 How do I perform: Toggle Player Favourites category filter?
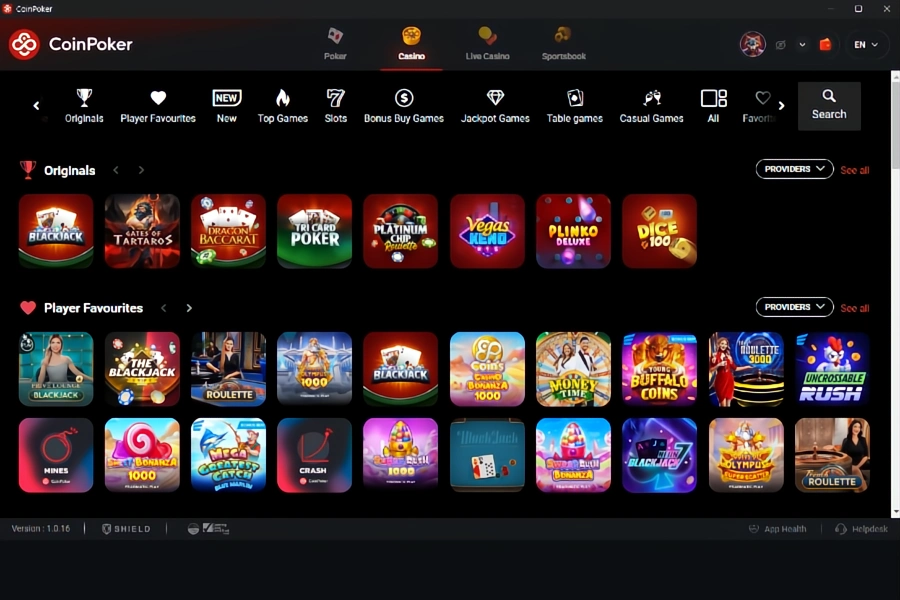click(157, 98)
